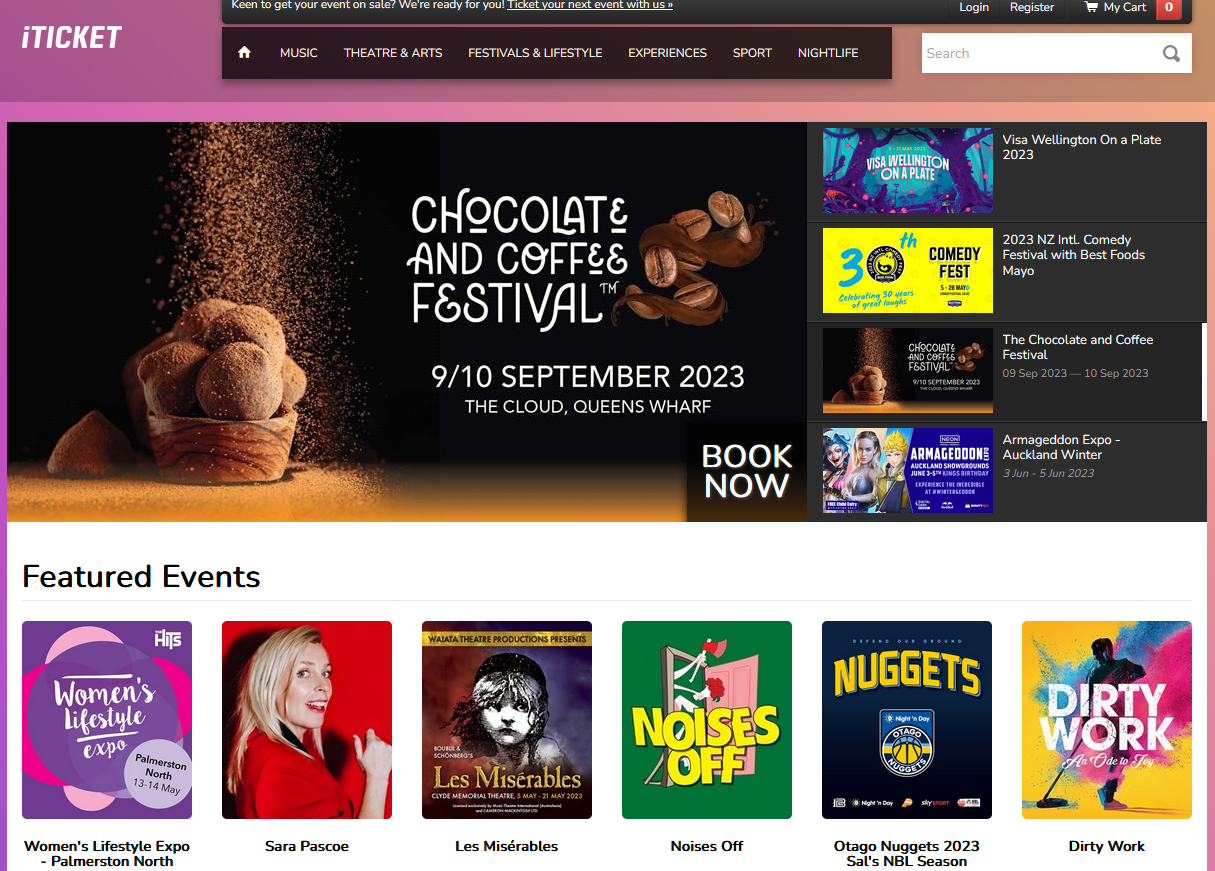Click the search magnifier icon

pos(1171,54)
